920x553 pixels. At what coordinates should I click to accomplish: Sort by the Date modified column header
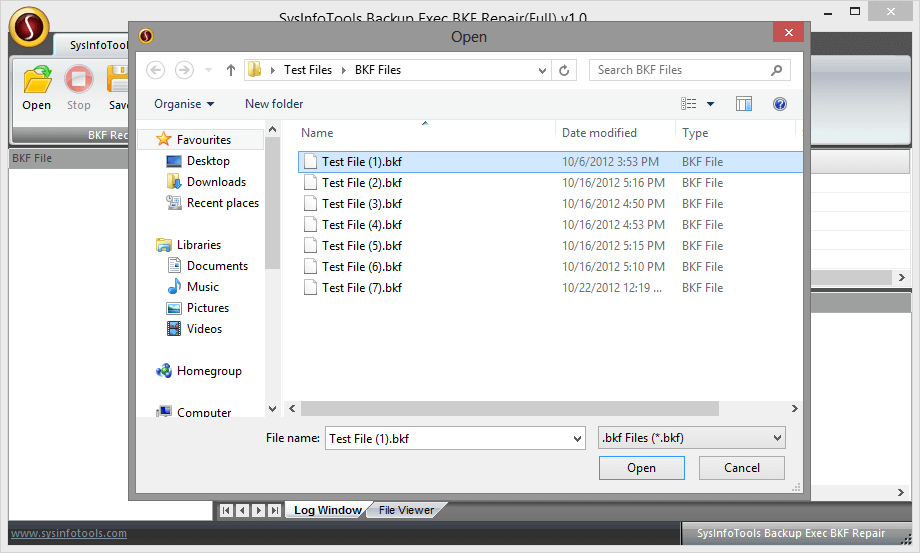click(599, 133)
